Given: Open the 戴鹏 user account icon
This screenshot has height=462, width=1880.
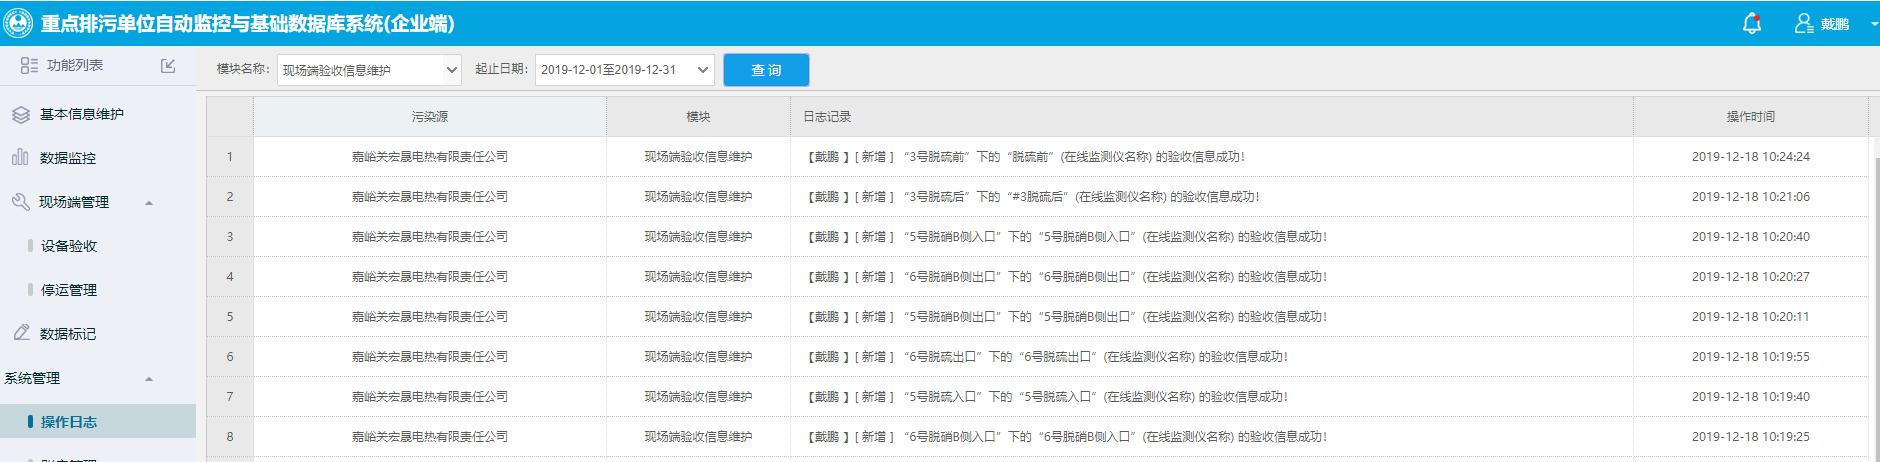Looking at the screenshot, I should [1804, 23].
